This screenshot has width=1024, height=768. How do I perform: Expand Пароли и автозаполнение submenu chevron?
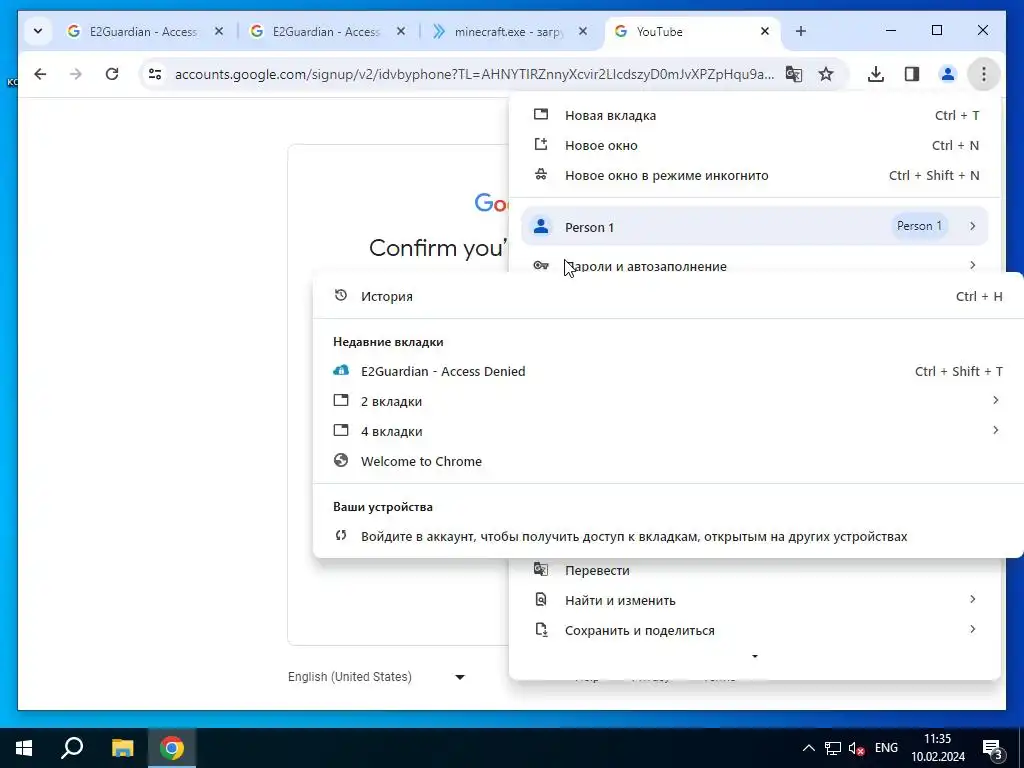click(972, 264)
